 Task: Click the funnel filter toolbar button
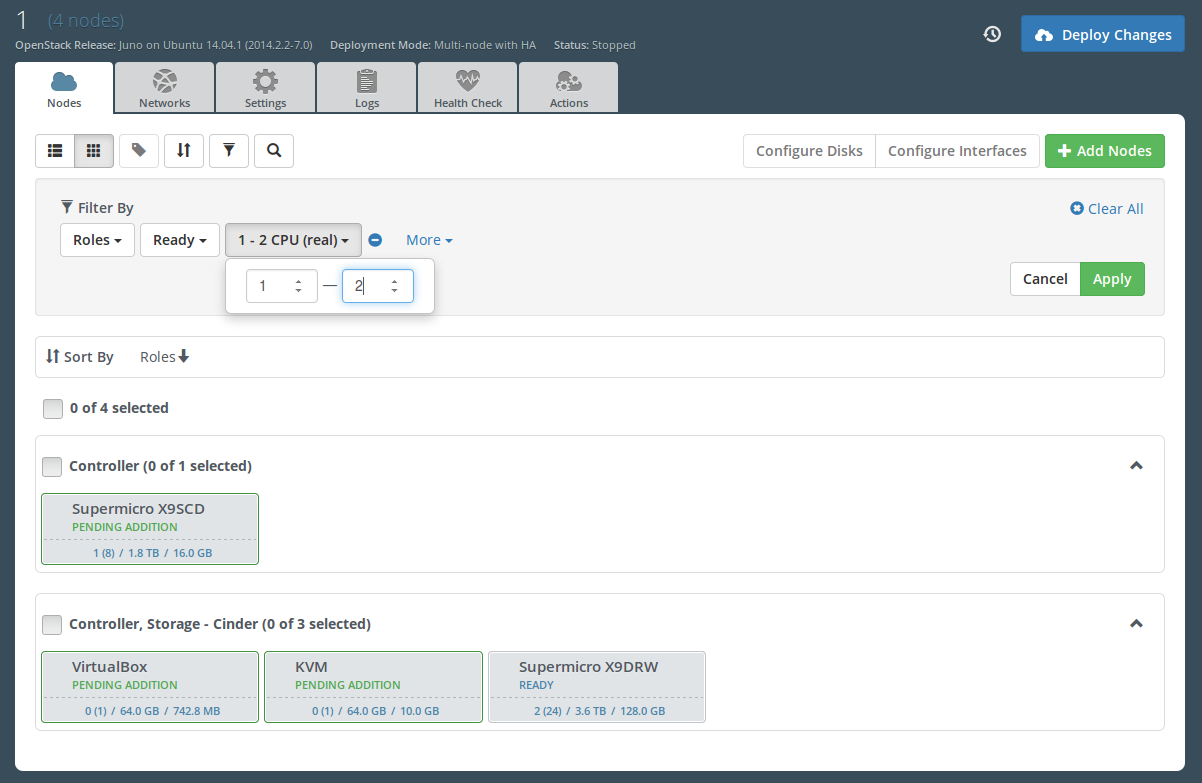coord(229,151)
